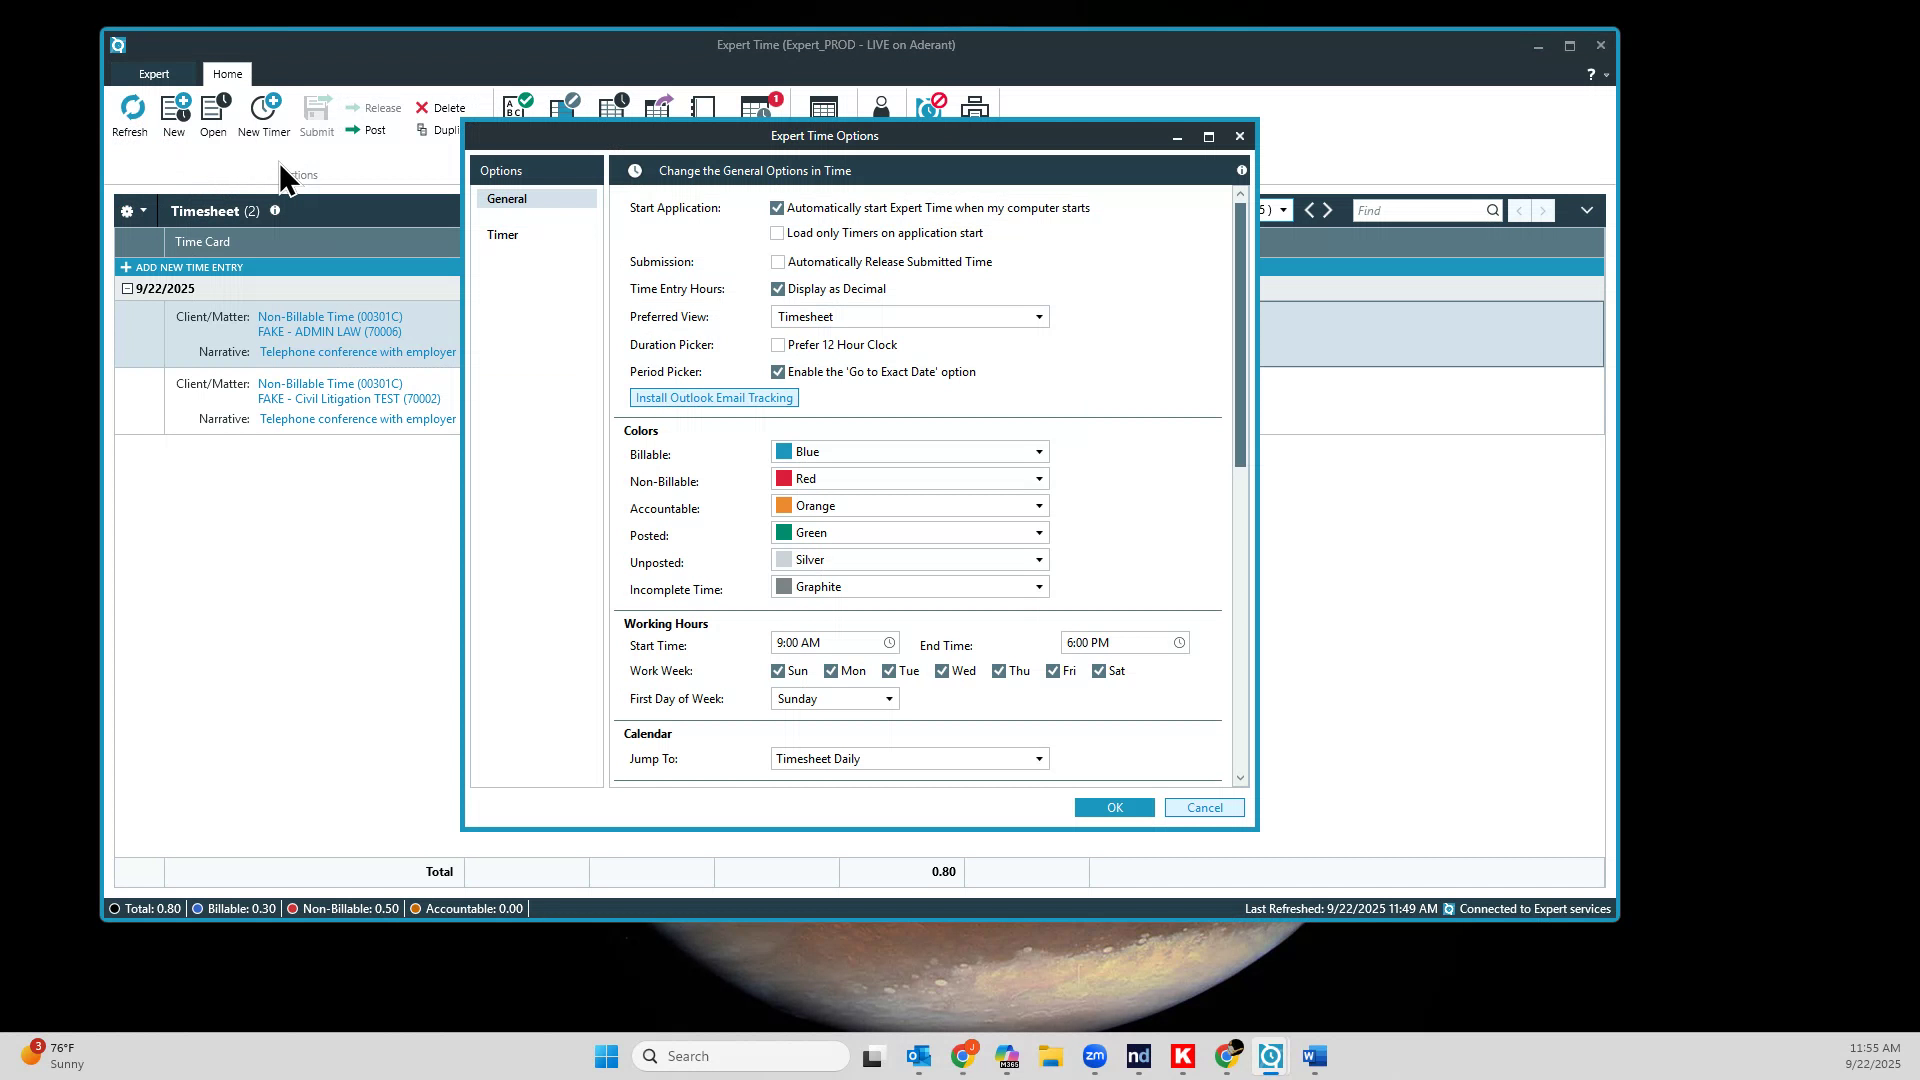
Task: Open the gear settings icon above Timesheet panel
Action: (128, 211)
